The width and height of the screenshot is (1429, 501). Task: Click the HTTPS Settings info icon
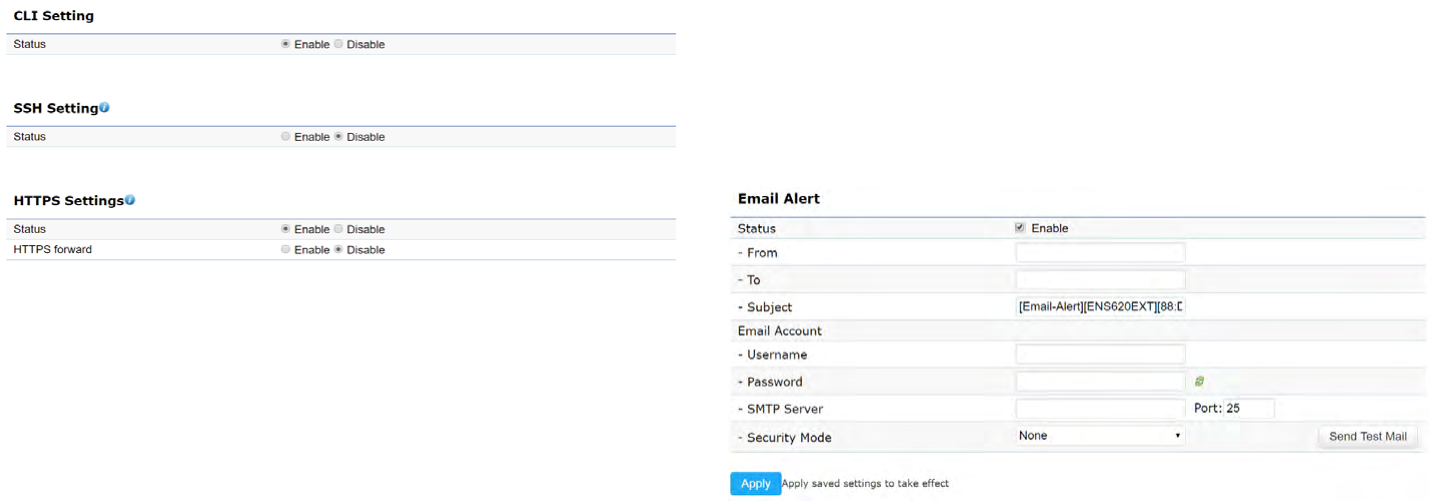[x=130, y=201]
